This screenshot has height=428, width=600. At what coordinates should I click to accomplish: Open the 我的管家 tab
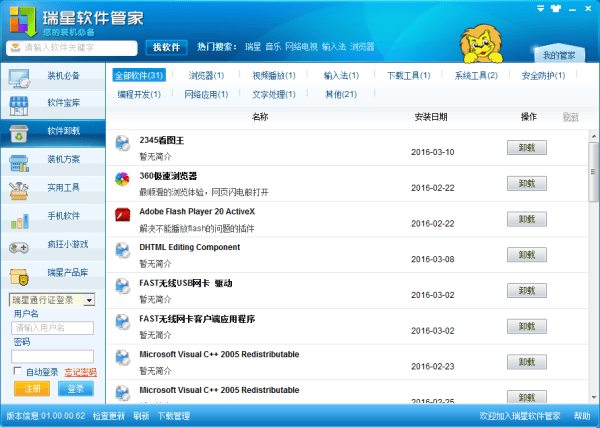pyautogui.click(x=559, y=55)
